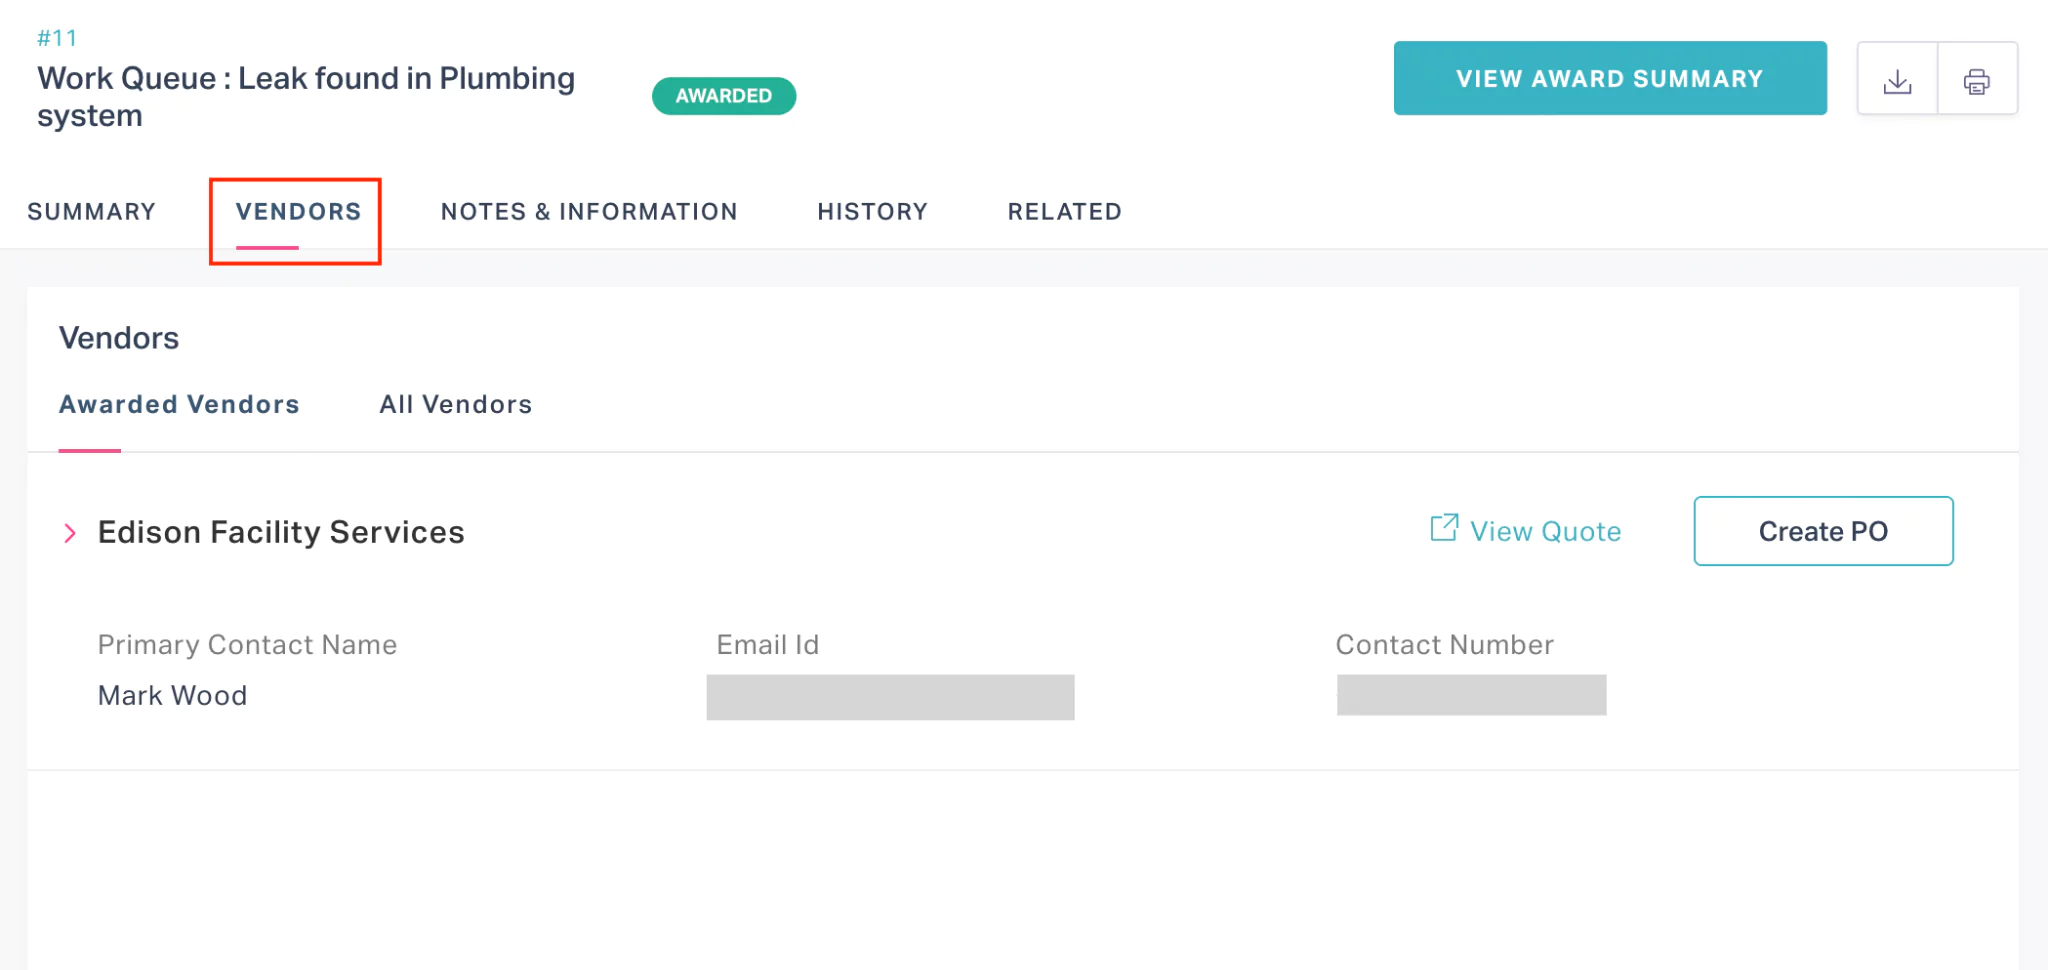Click the Contact Number label
Screen dimensions: 2048x970
(x=1445, y=645)
